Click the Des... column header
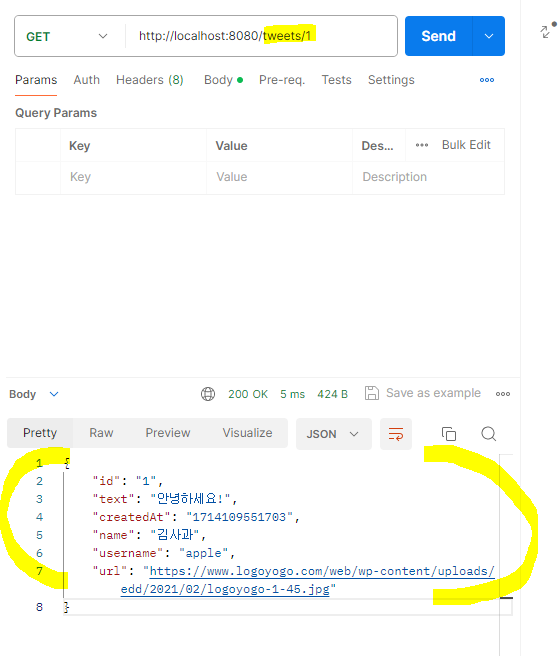 (377, 146)
